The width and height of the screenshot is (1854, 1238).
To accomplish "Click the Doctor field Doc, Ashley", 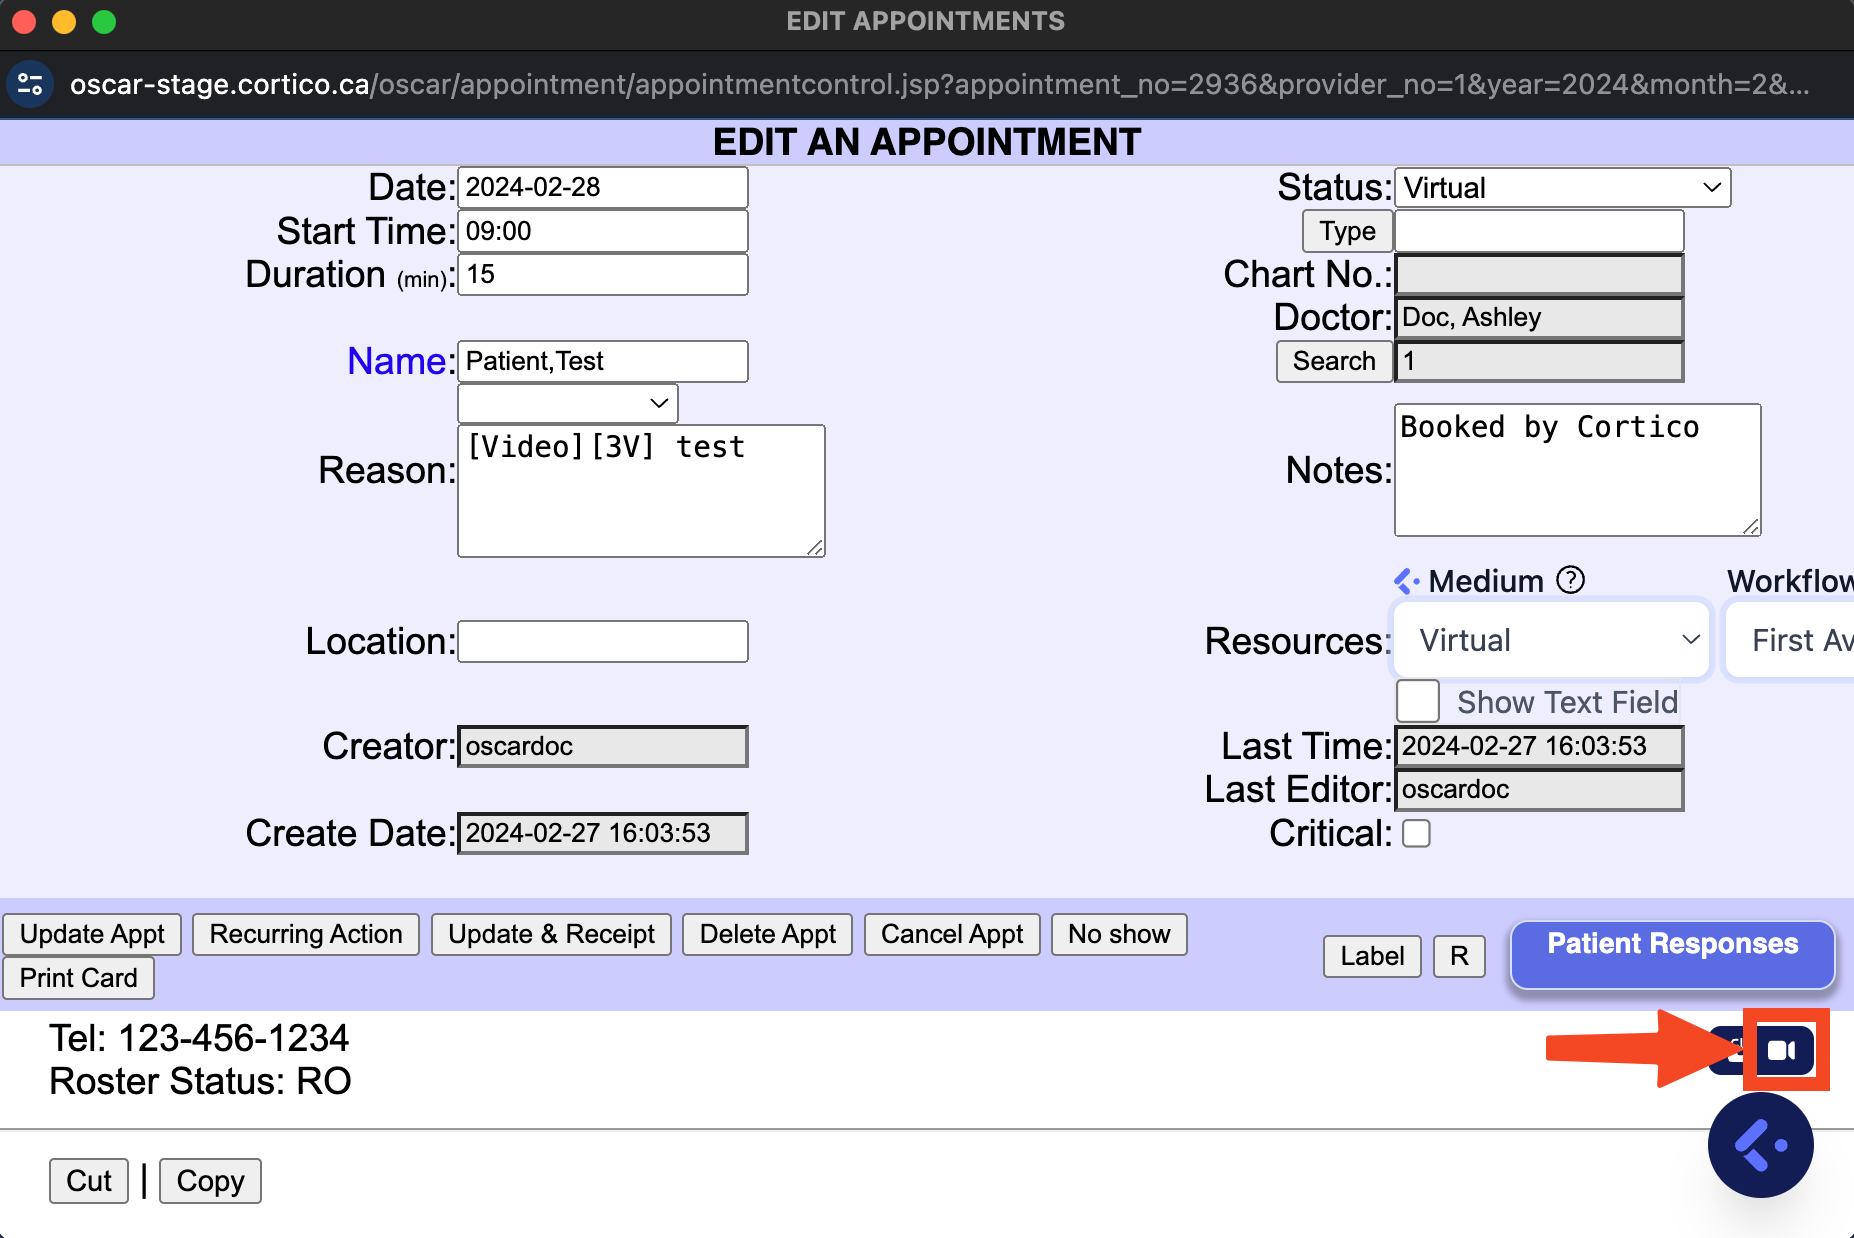I will click(x=1539, y=318).
